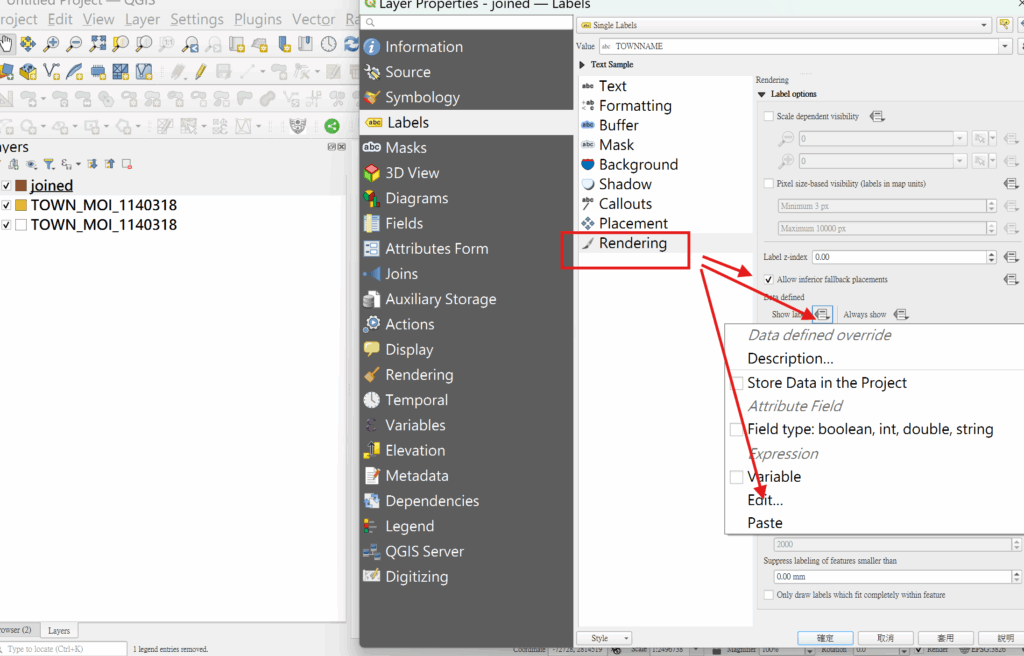Click the Filter Legend funnel icon
Image resolution: width=1024 pixels, height=656 pixels.
tap(49, 164)
